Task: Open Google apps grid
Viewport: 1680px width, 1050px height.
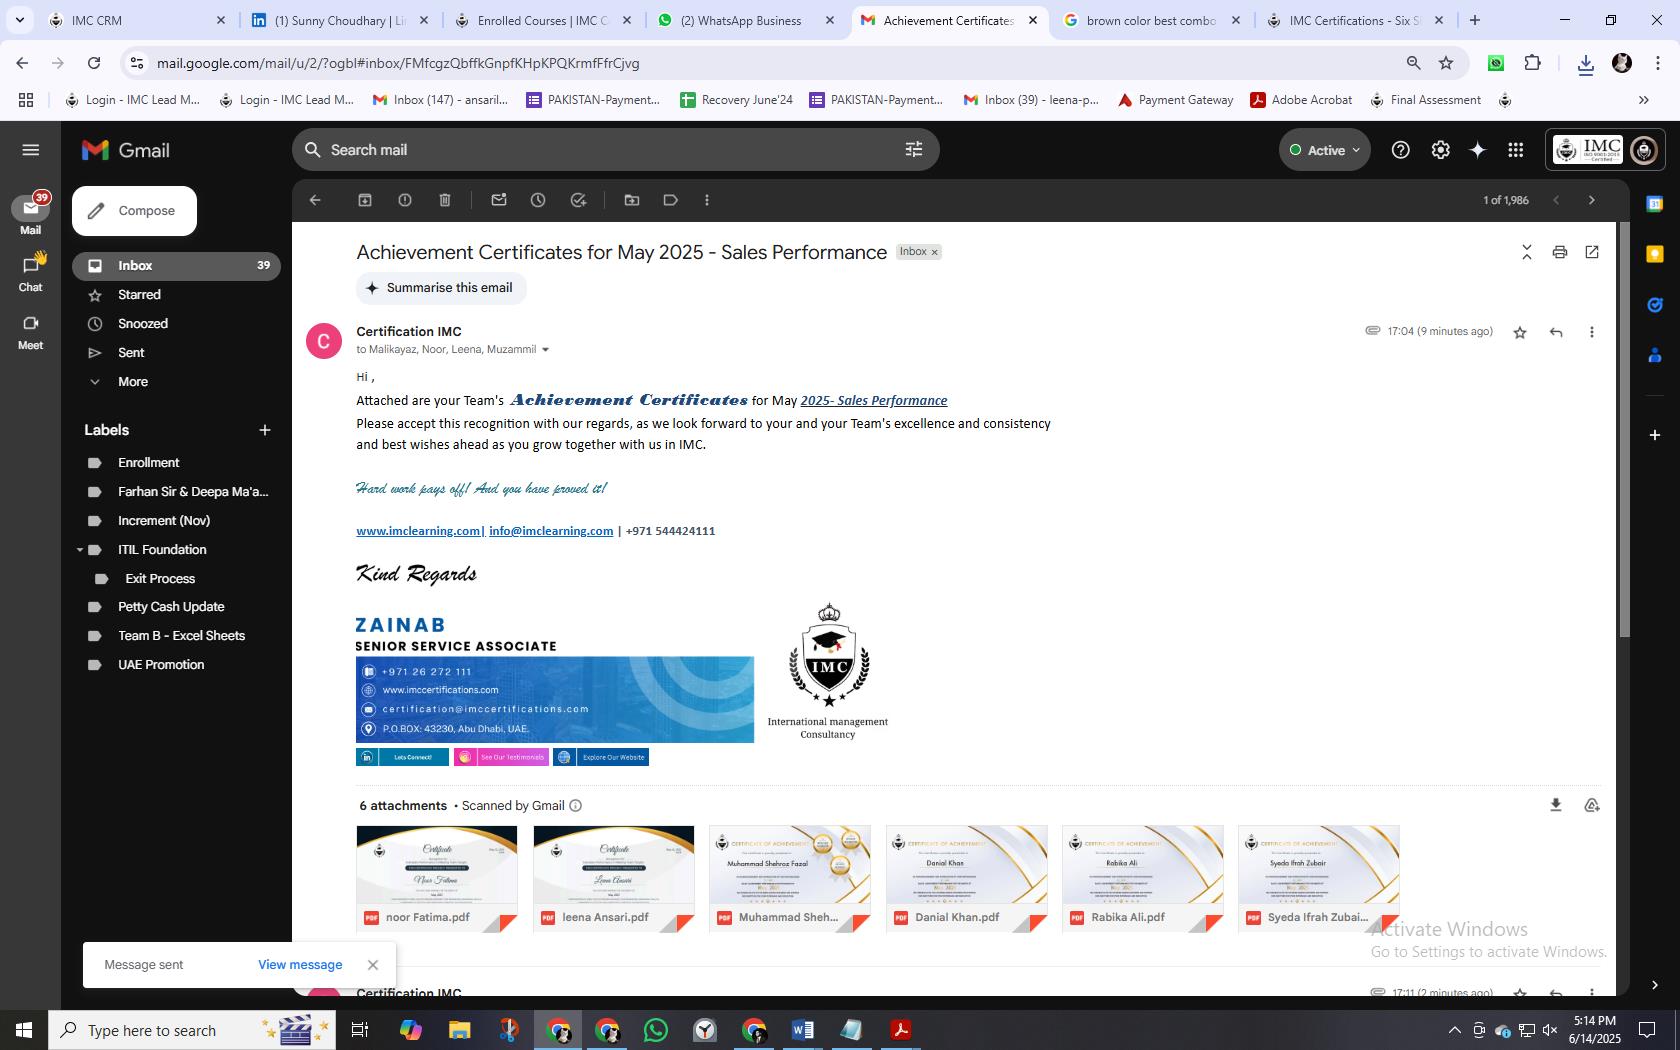Action: pos(1516,150)
